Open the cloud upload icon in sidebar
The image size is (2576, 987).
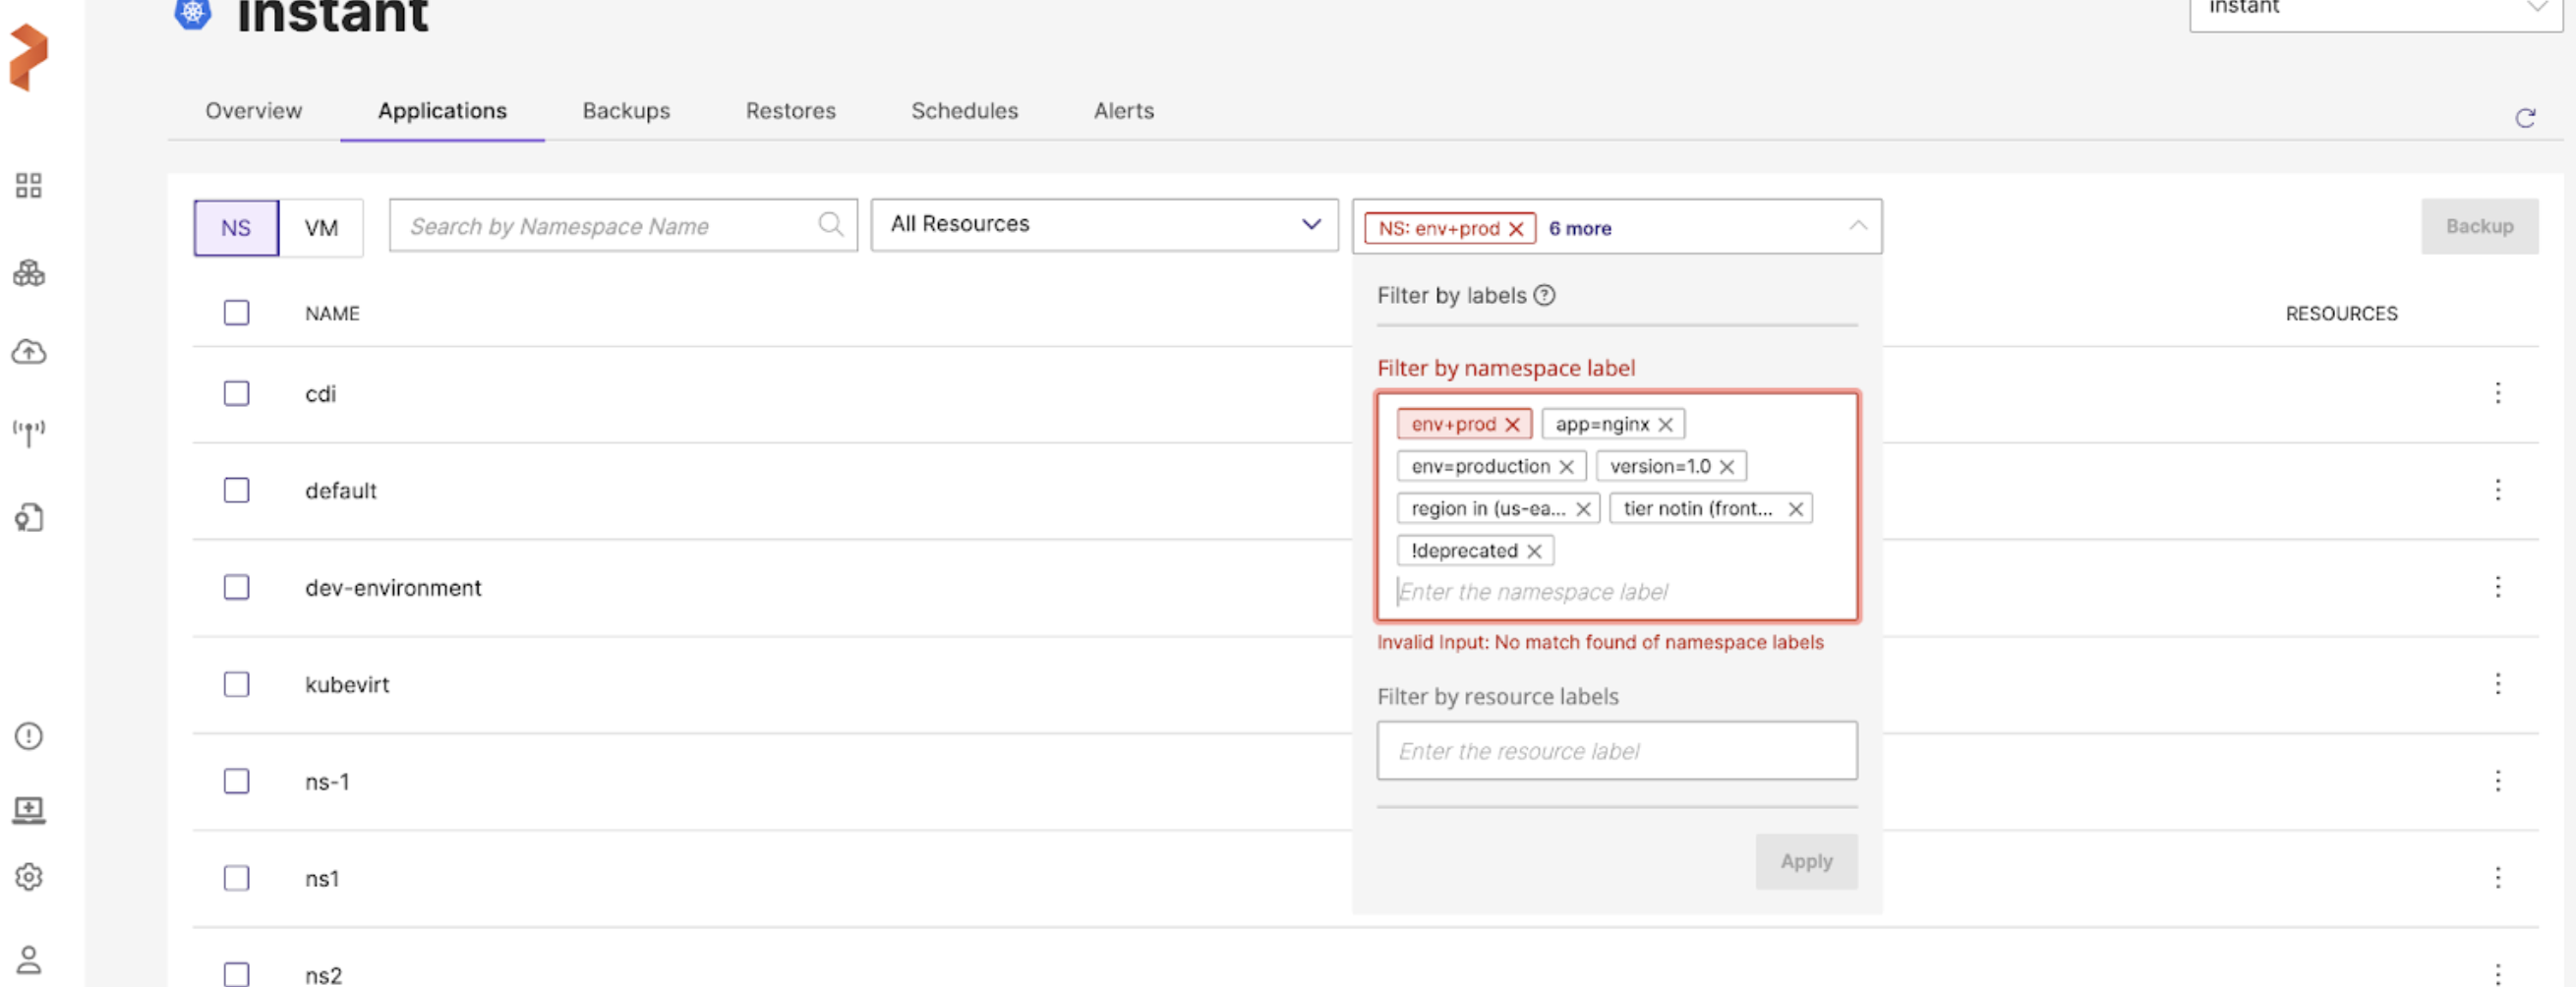pyautogui.click(x=29, y=352)
